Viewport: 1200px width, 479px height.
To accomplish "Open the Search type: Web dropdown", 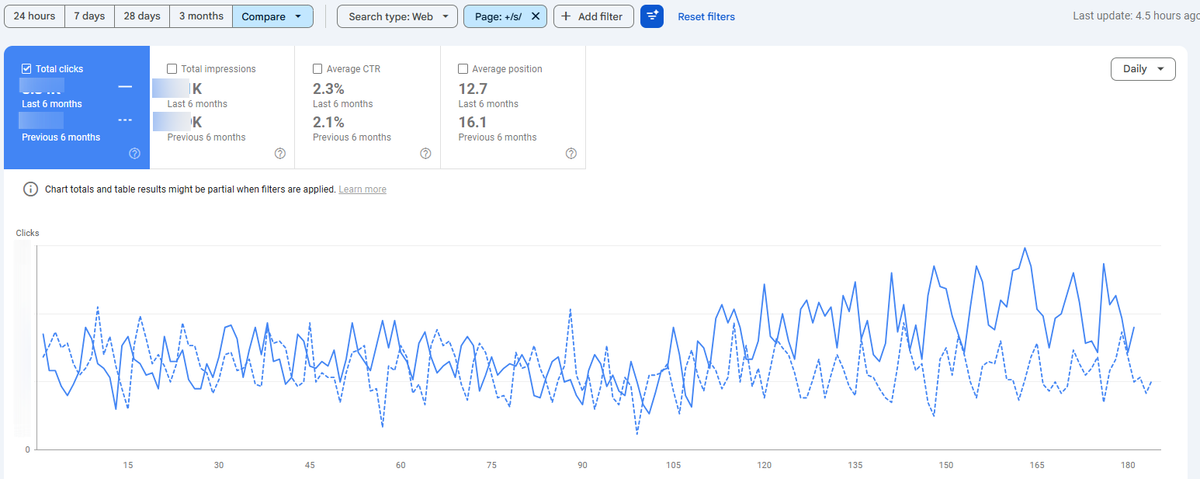I will [398, 17].
